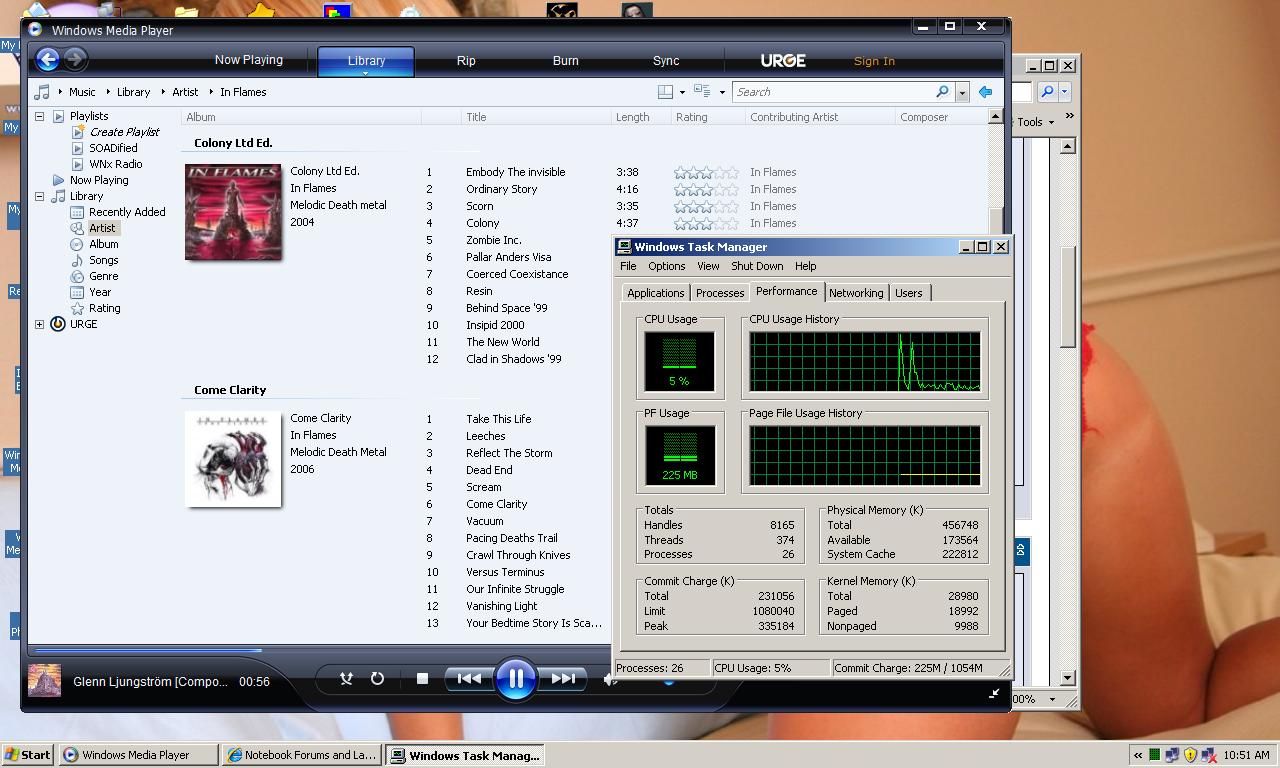Stop playback with the square button
The height and width of the screenshot is (768, 1280).
pos(422,678)
